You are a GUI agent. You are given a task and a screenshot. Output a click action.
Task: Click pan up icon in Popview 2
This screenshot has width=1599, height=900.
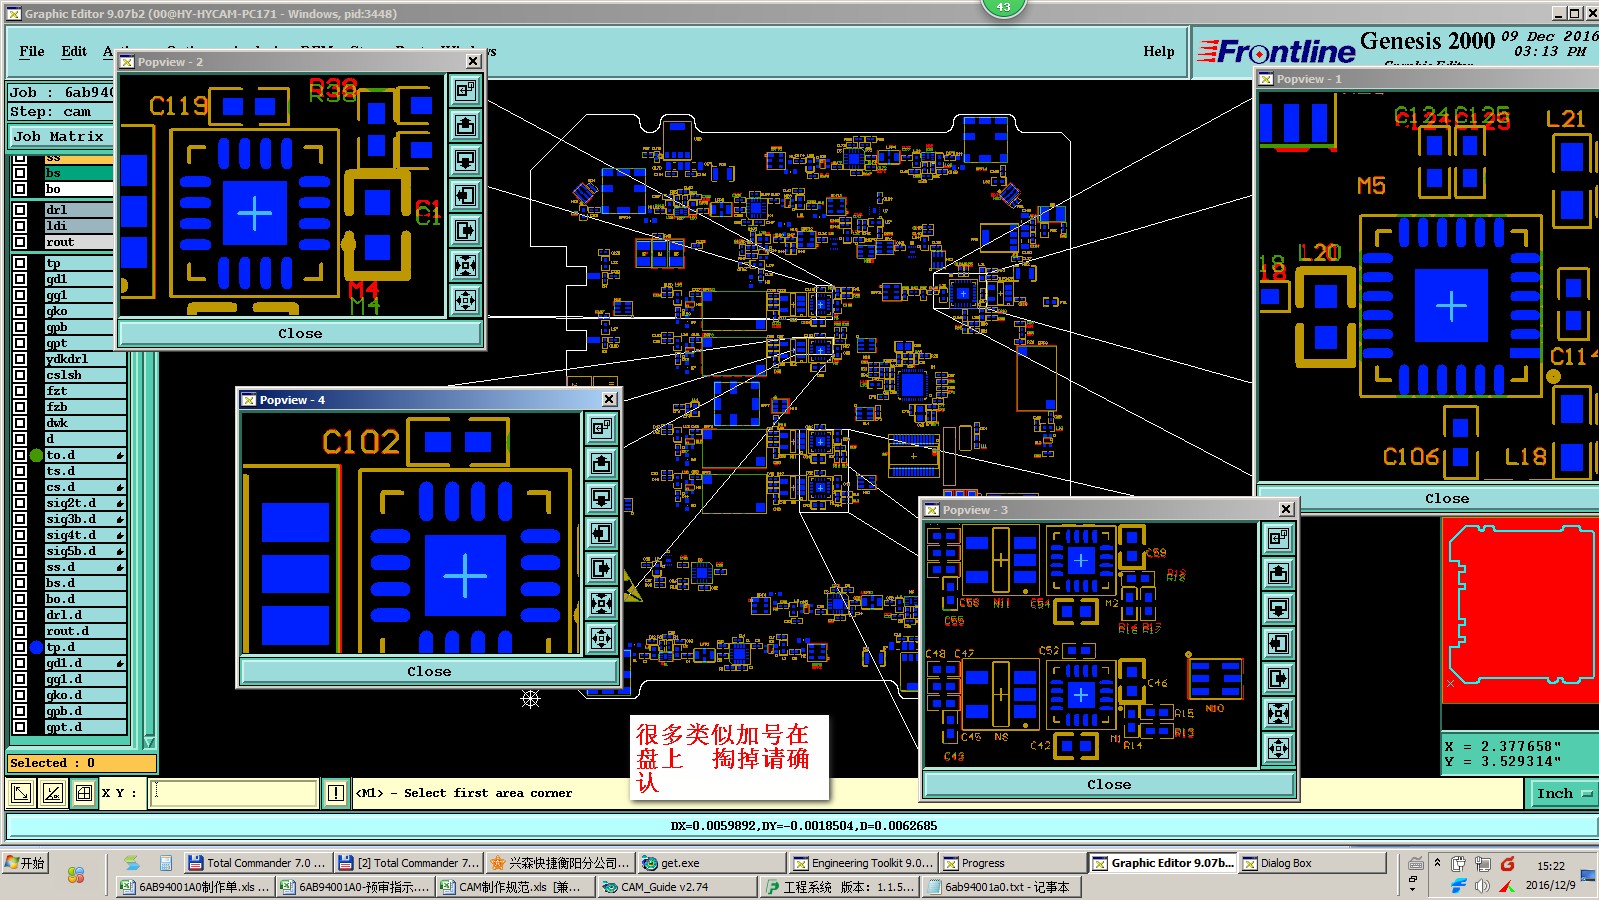coord(466,125)
